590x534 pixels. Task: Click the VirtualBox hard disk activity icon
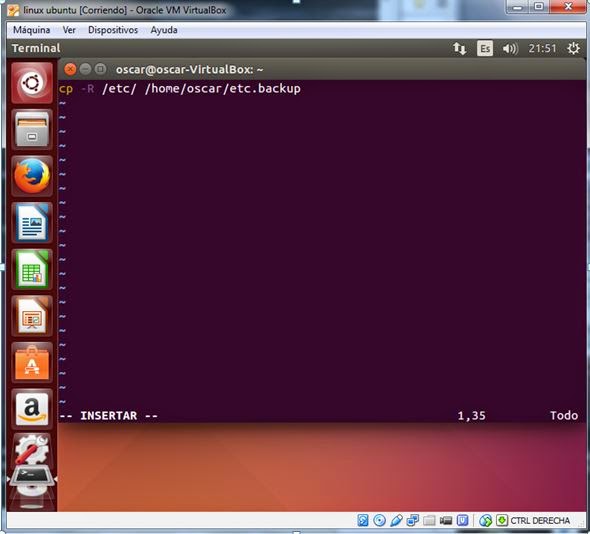[x=363, y=520]
